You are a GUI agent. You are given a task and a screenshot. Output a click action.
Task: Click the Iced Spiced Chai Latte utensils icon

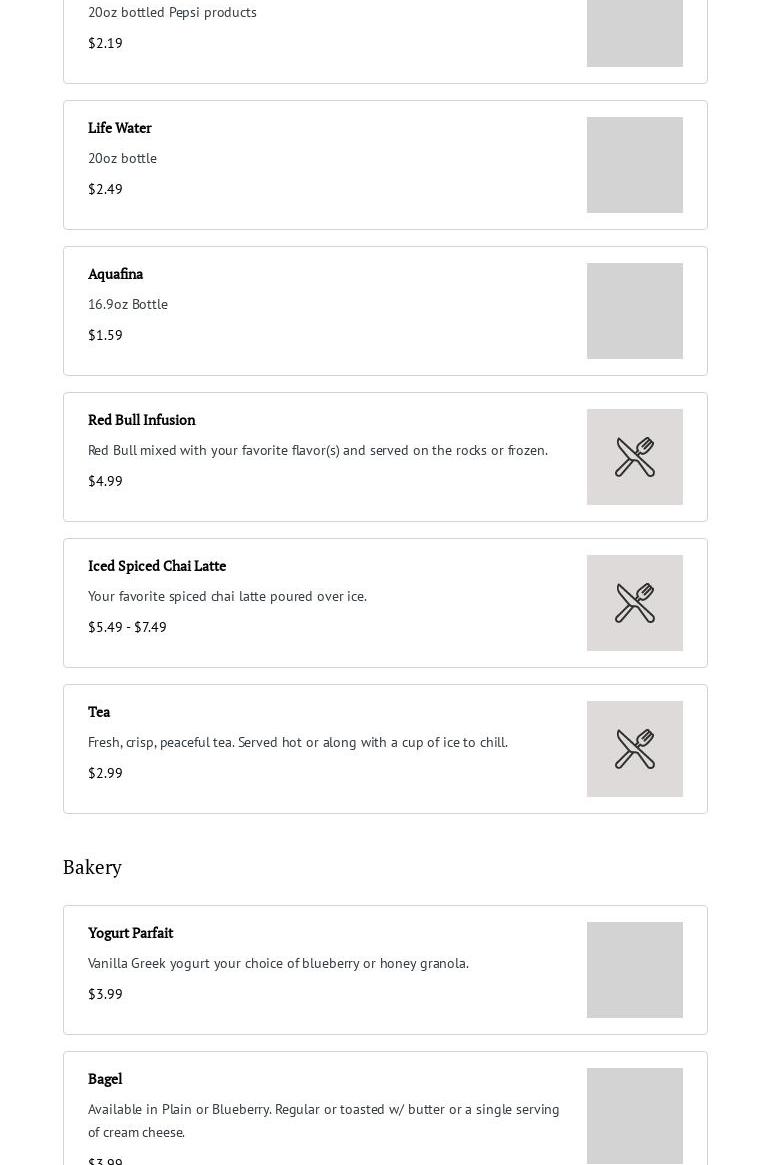point(635,603)
